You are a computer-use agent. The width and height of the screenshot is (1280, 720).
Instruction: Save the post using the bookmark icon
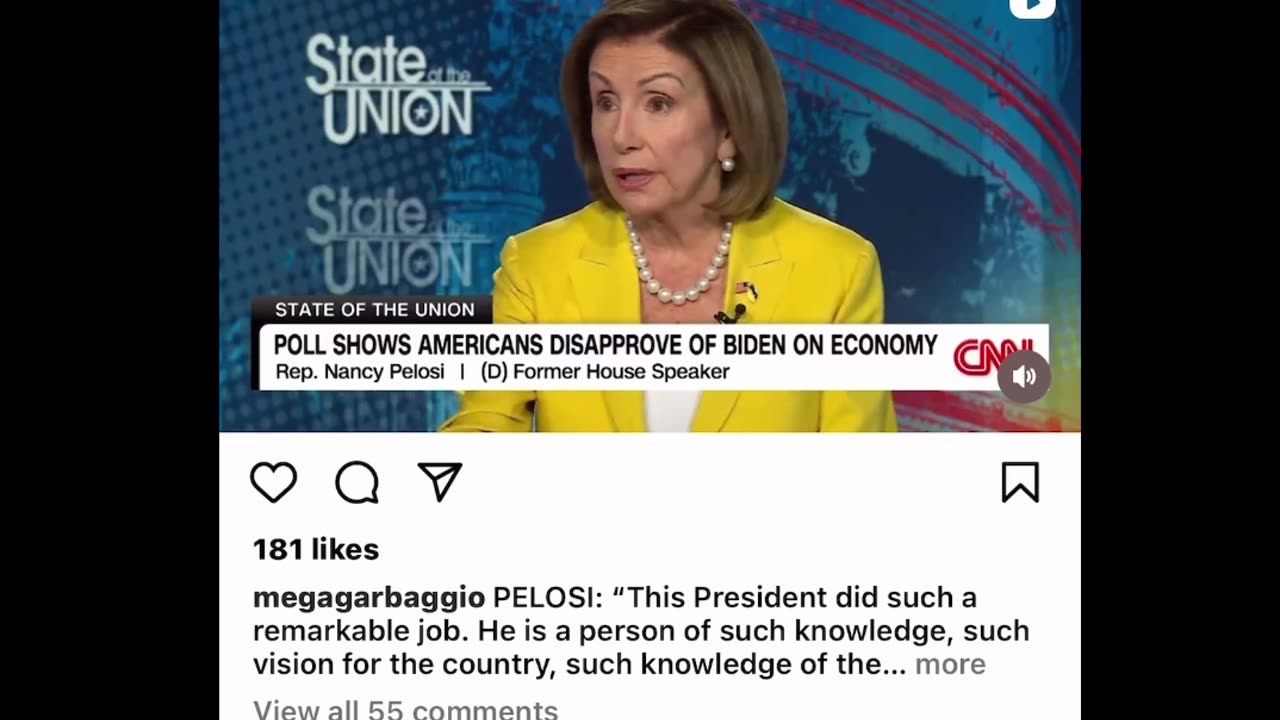pyautogui.click(x=1020, y=482)
